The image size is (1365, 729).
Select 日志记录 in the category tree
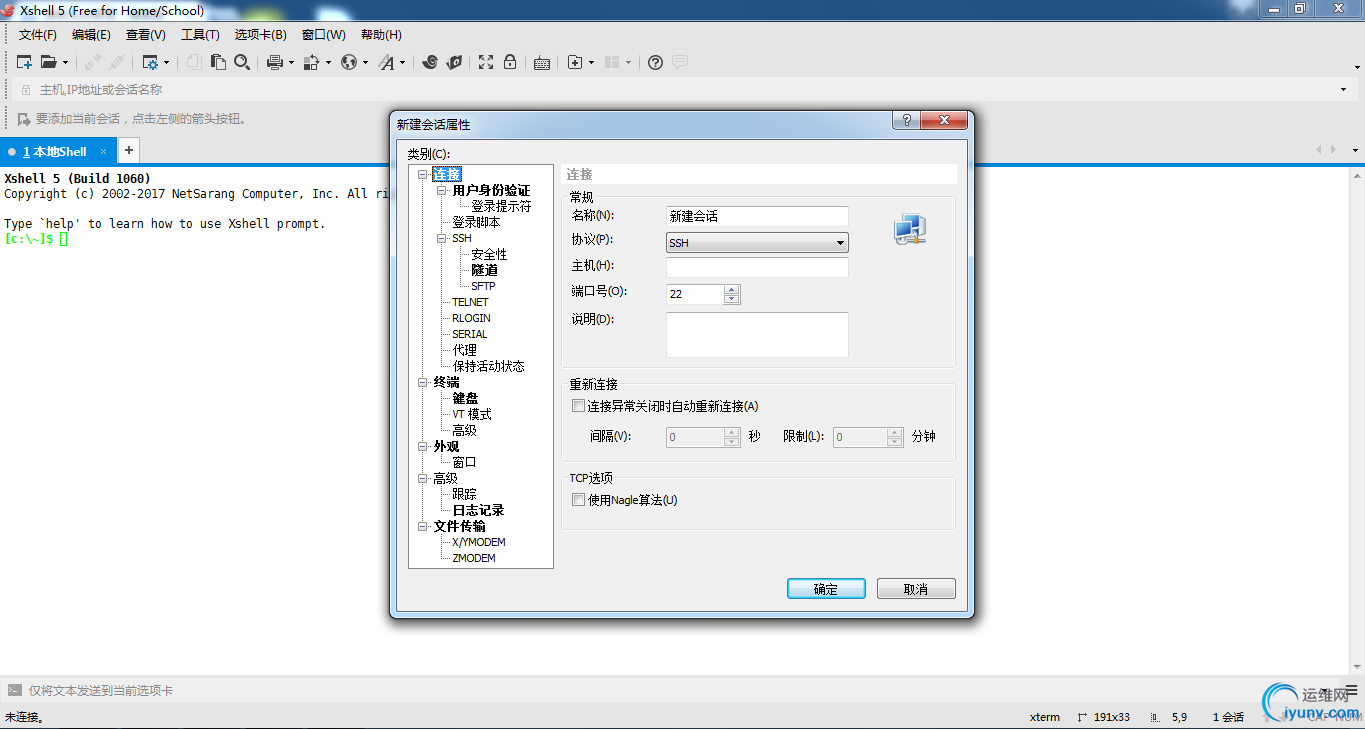click(x=478, y=510)
